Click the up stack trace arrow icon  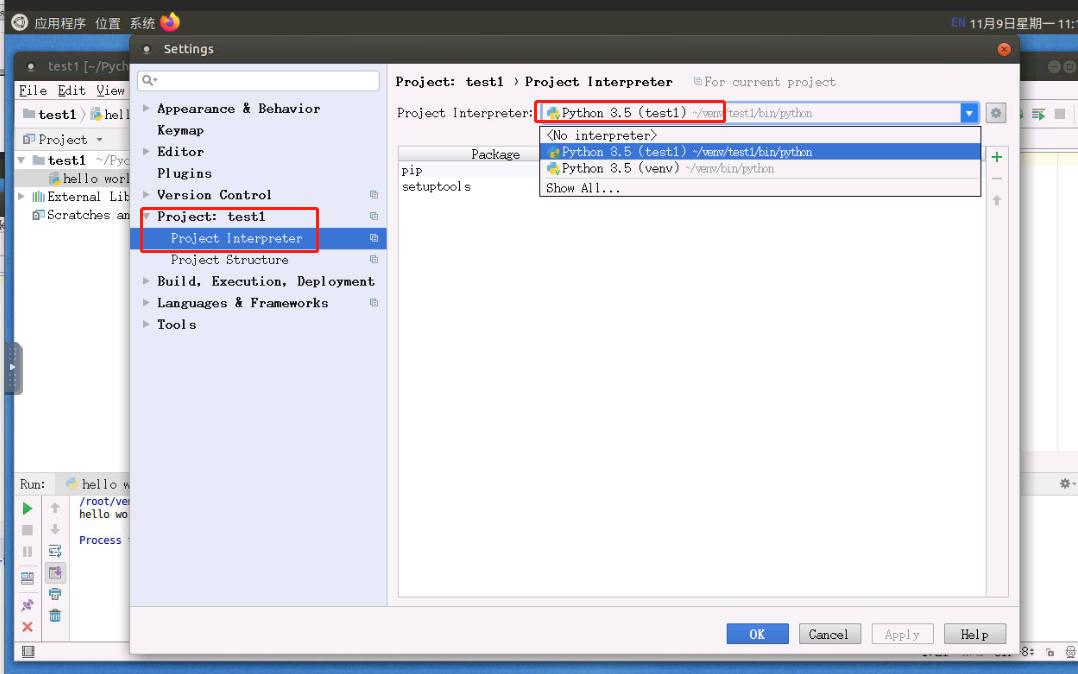point(55,508)
